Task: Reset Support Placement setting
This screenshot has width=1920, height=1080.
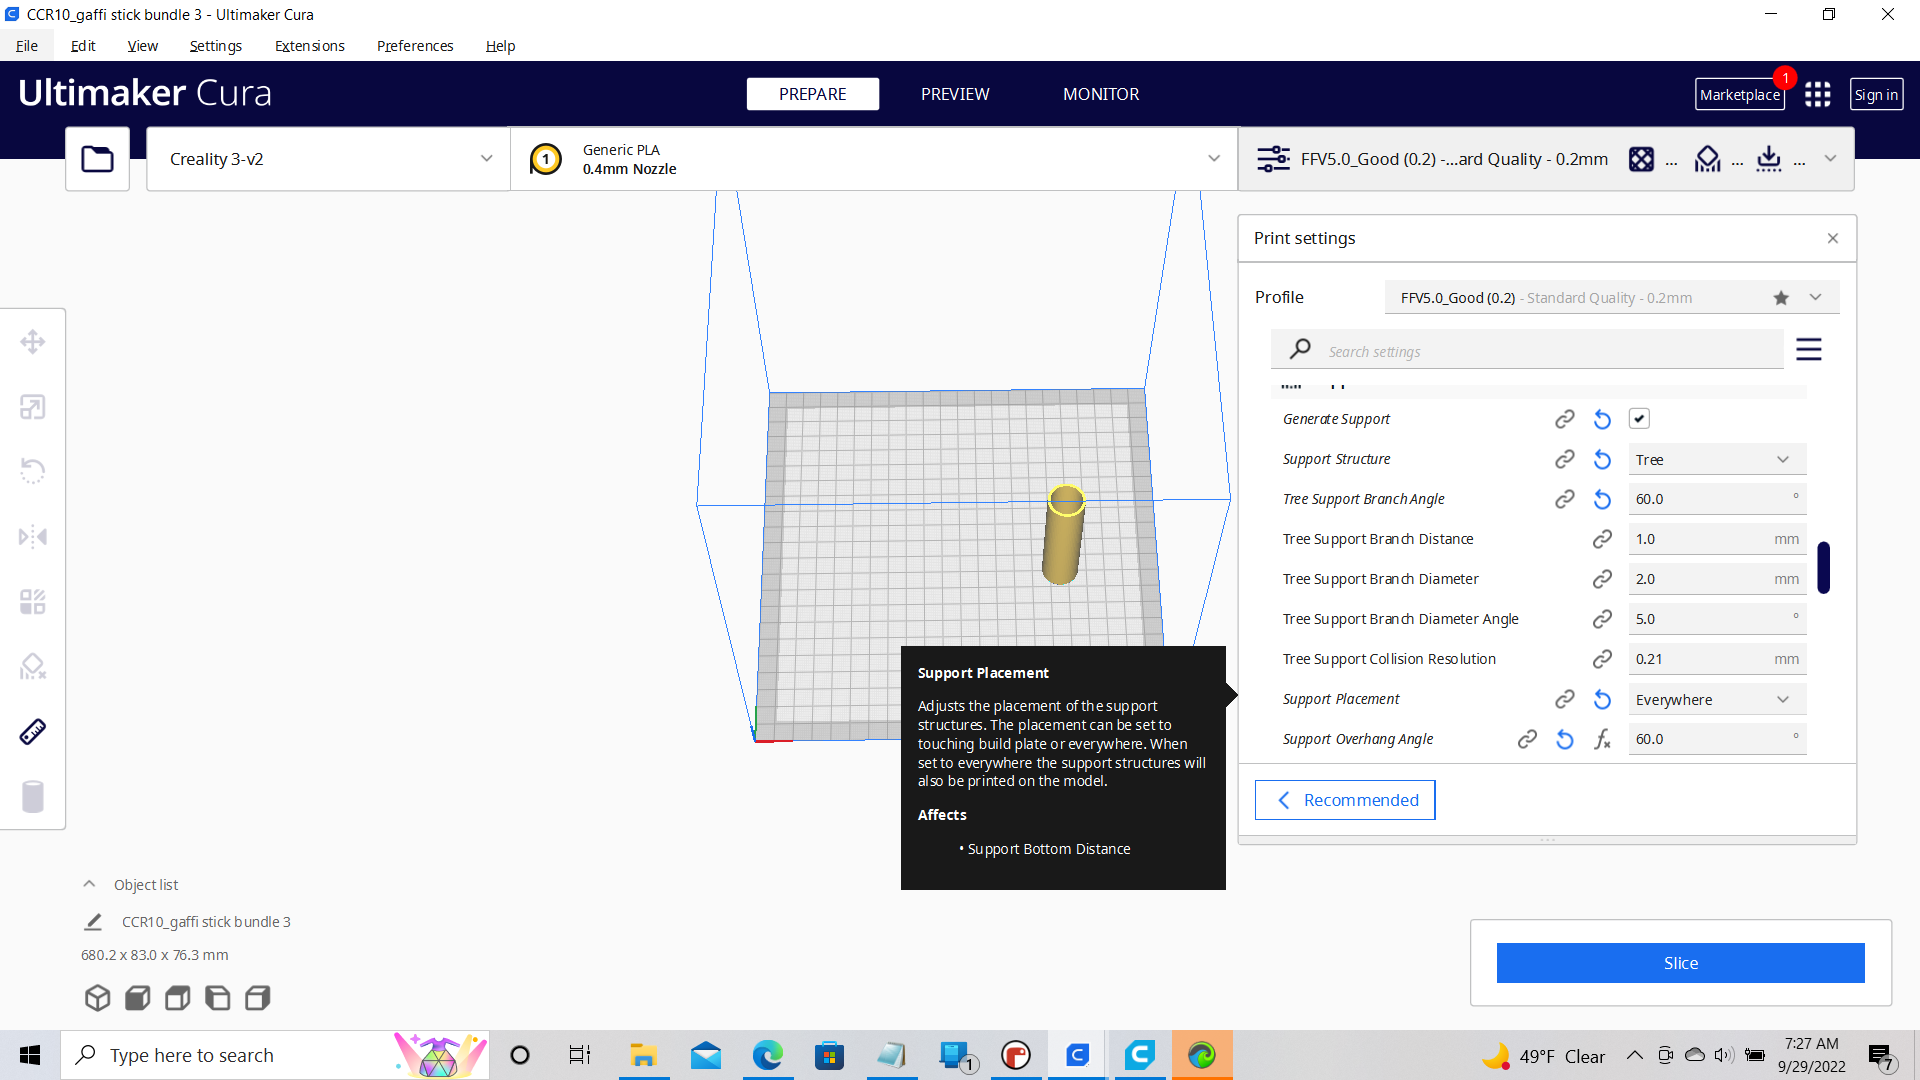Action: pos(1602,699)
